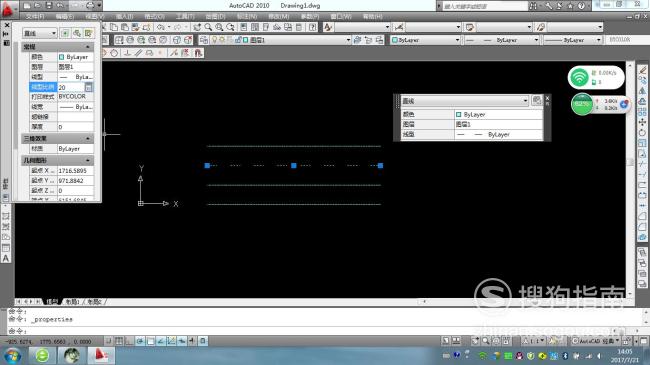The height and width of the screenshot is (365, 650).
Task: Switch to the 布局2 layout tab
Action: pos(94,302)
